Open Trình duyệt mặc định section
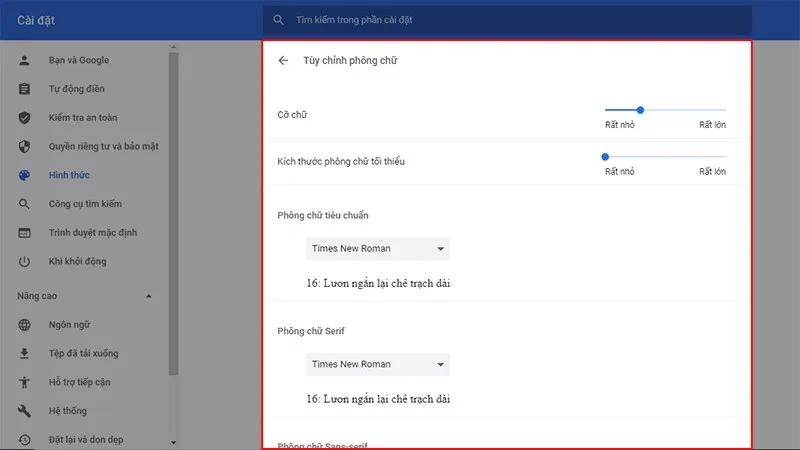Image resolution: width=800 pixels, height=450 pixels. tap(93, 233)
